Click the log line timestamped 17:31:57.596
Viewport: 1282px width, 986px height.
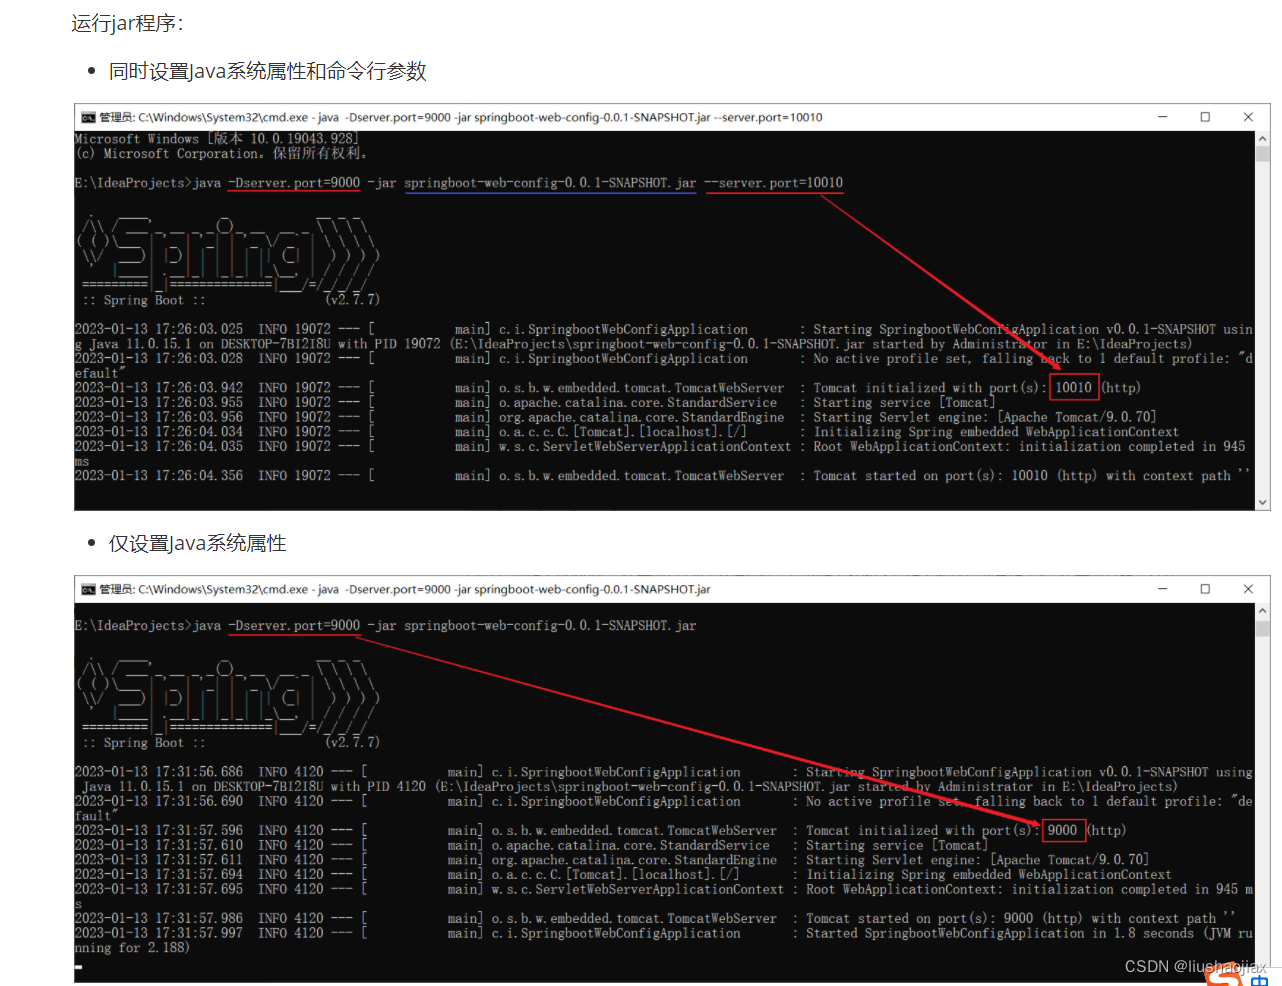pyautogui.click(x=600, y=830)
